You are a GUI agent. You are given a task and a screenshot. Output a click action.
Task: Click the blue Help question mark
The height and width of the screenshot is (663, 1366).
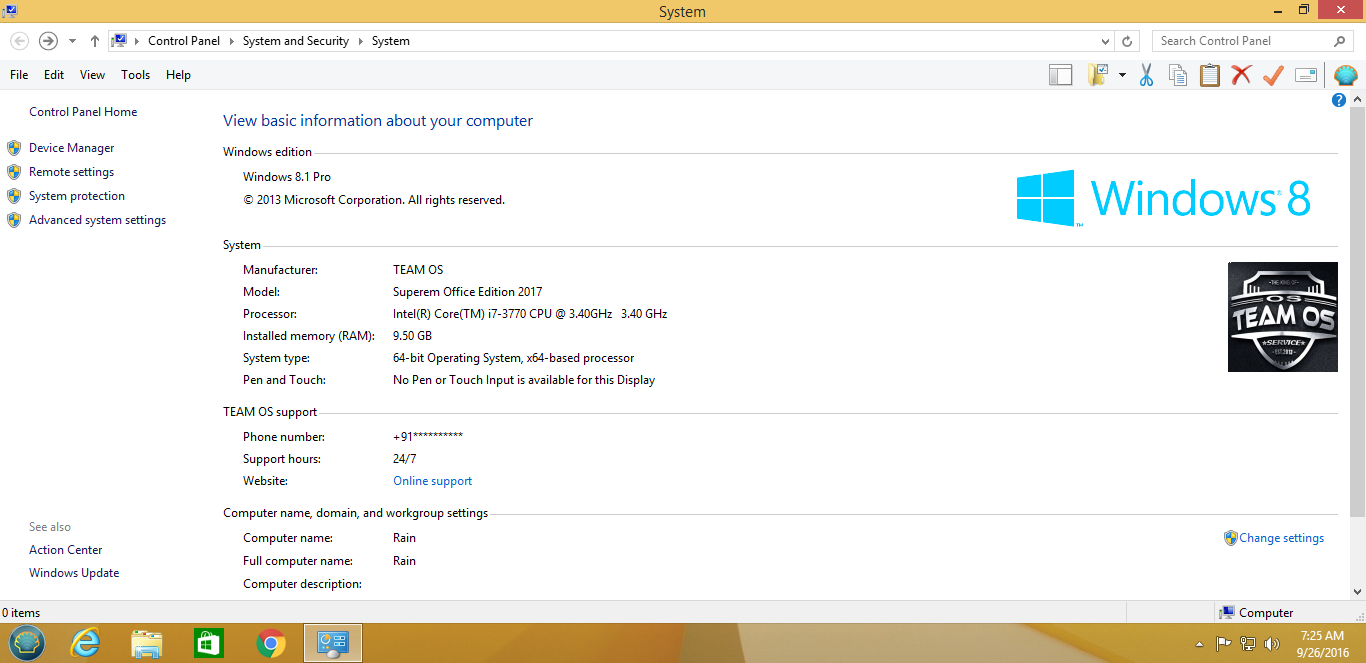click(1339, 100)
